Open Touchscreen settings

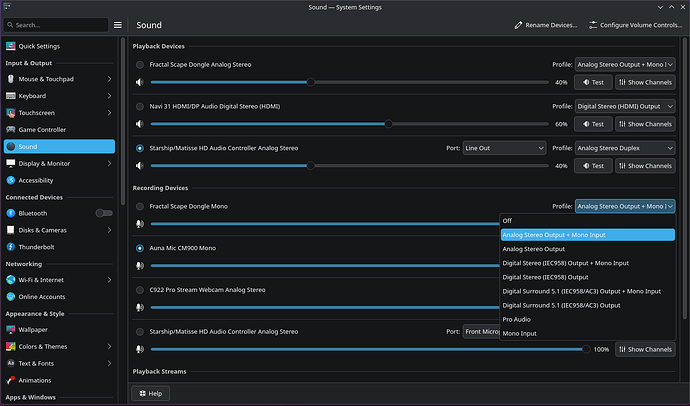pyautogui.click(x=59, y=113)
